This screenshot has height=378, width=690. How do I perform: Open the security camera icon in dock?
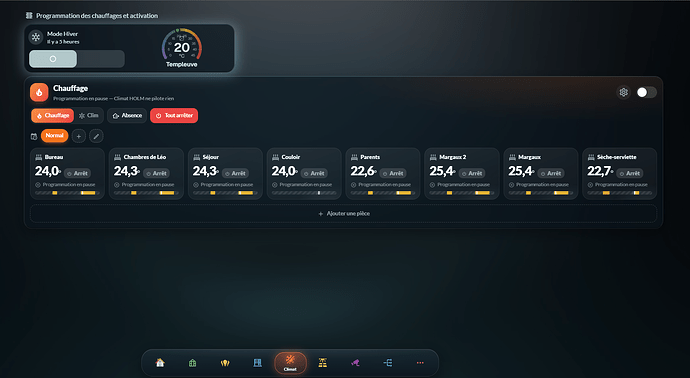pos(355,363)
